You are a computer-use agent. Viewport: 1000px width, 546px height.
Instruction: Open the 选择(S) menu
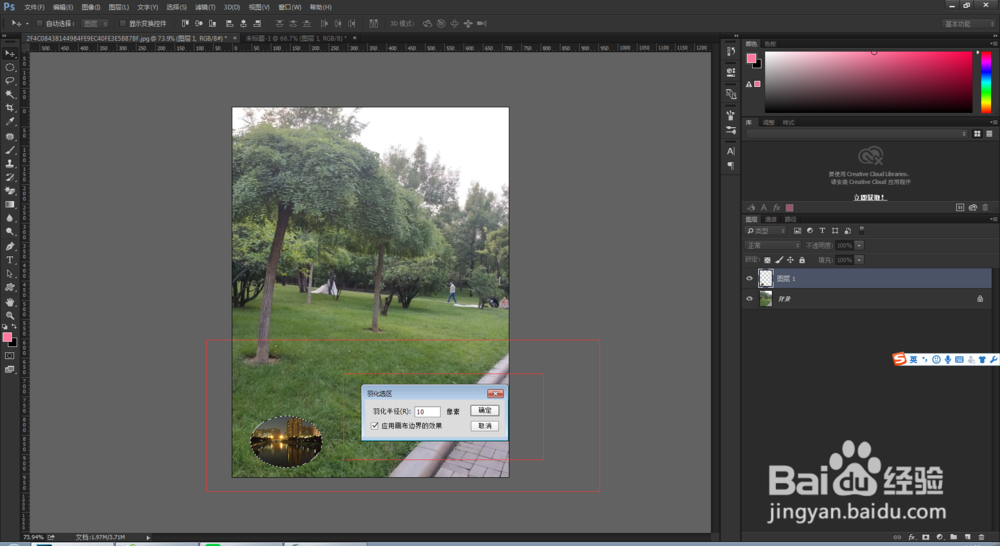pos(176,7)
